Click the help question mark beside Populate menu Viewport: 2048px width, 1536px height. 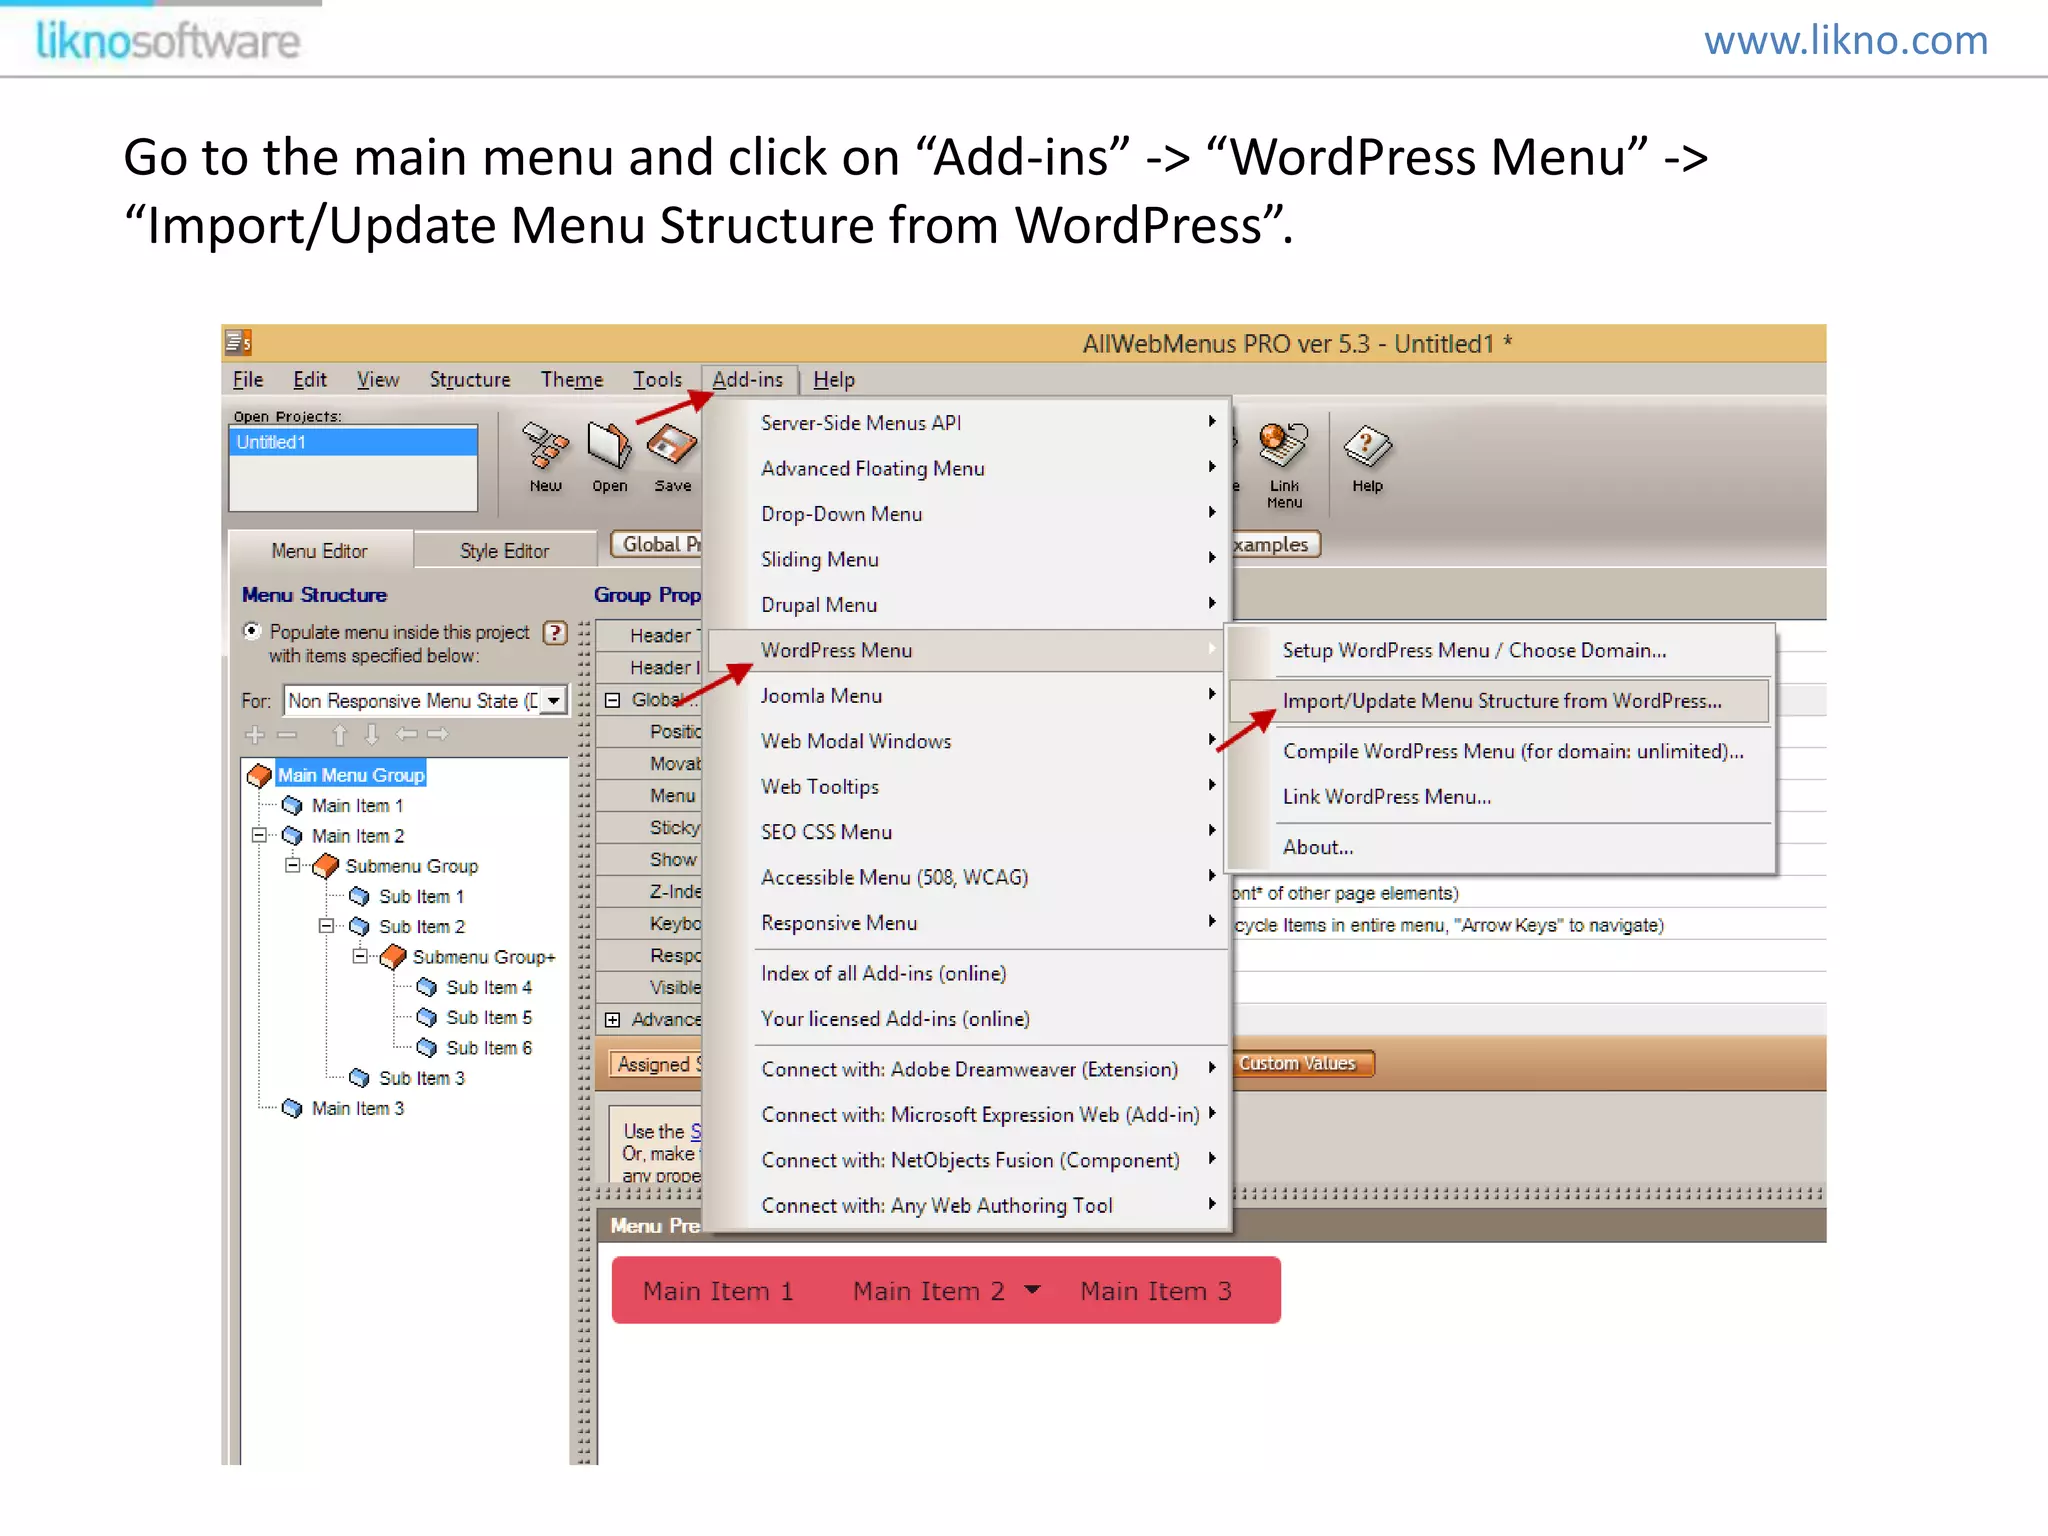tap(555, 633)
